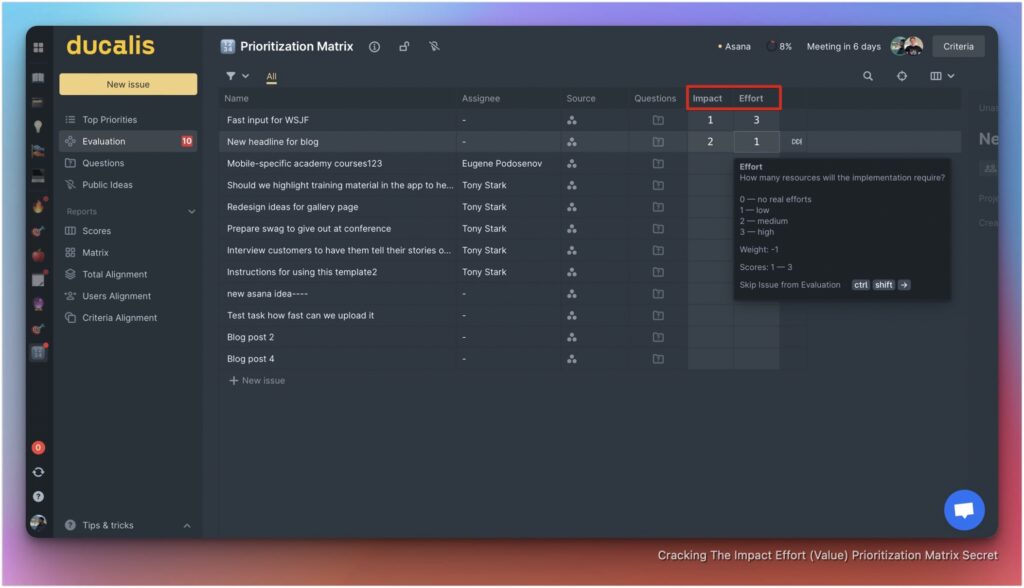Click the info icon beside Prioritization Matrix title
The height and width of the screenshot is (588, 1024).
pos(374,46)
